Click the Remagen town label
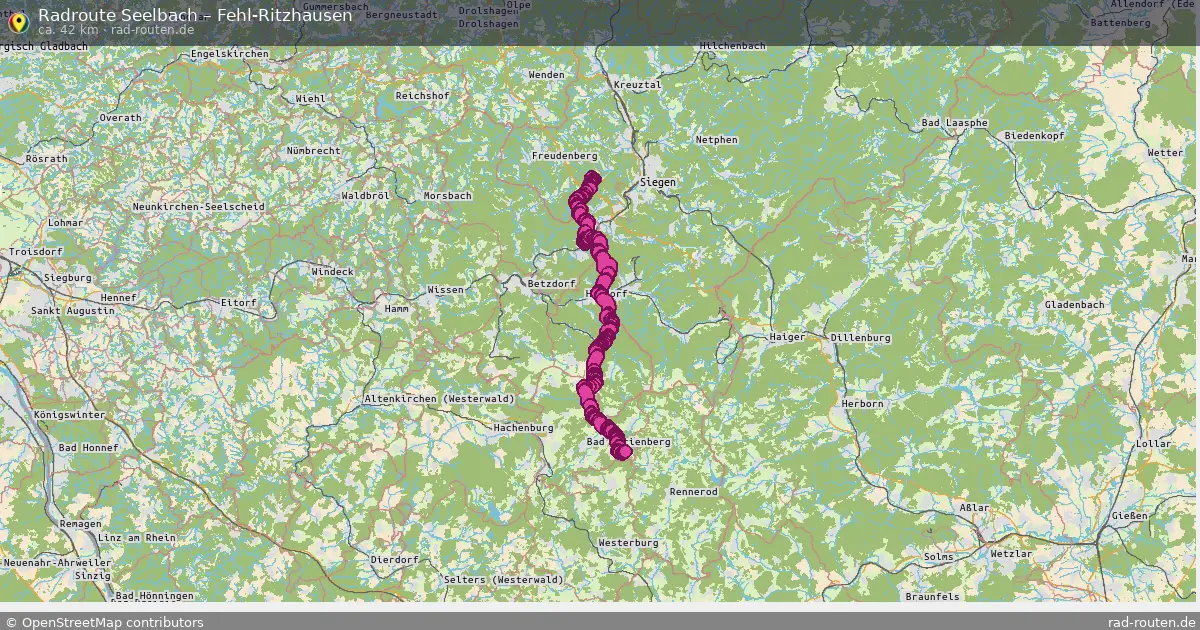The height and width of the screenshot is (630, 1200). pyautogui.click(x=80, y=524)
